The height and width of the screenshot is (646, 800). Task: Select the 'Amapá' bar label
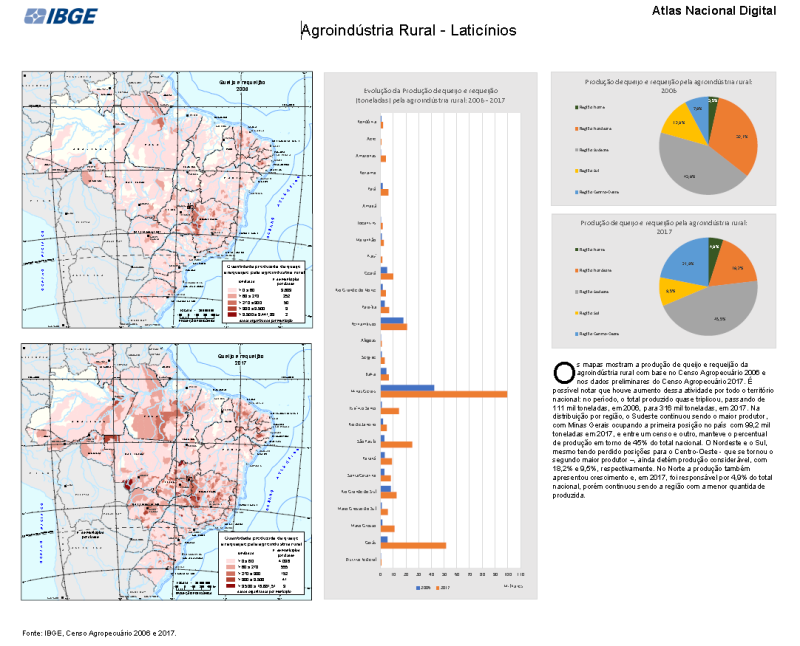click(x=369, y=206)
